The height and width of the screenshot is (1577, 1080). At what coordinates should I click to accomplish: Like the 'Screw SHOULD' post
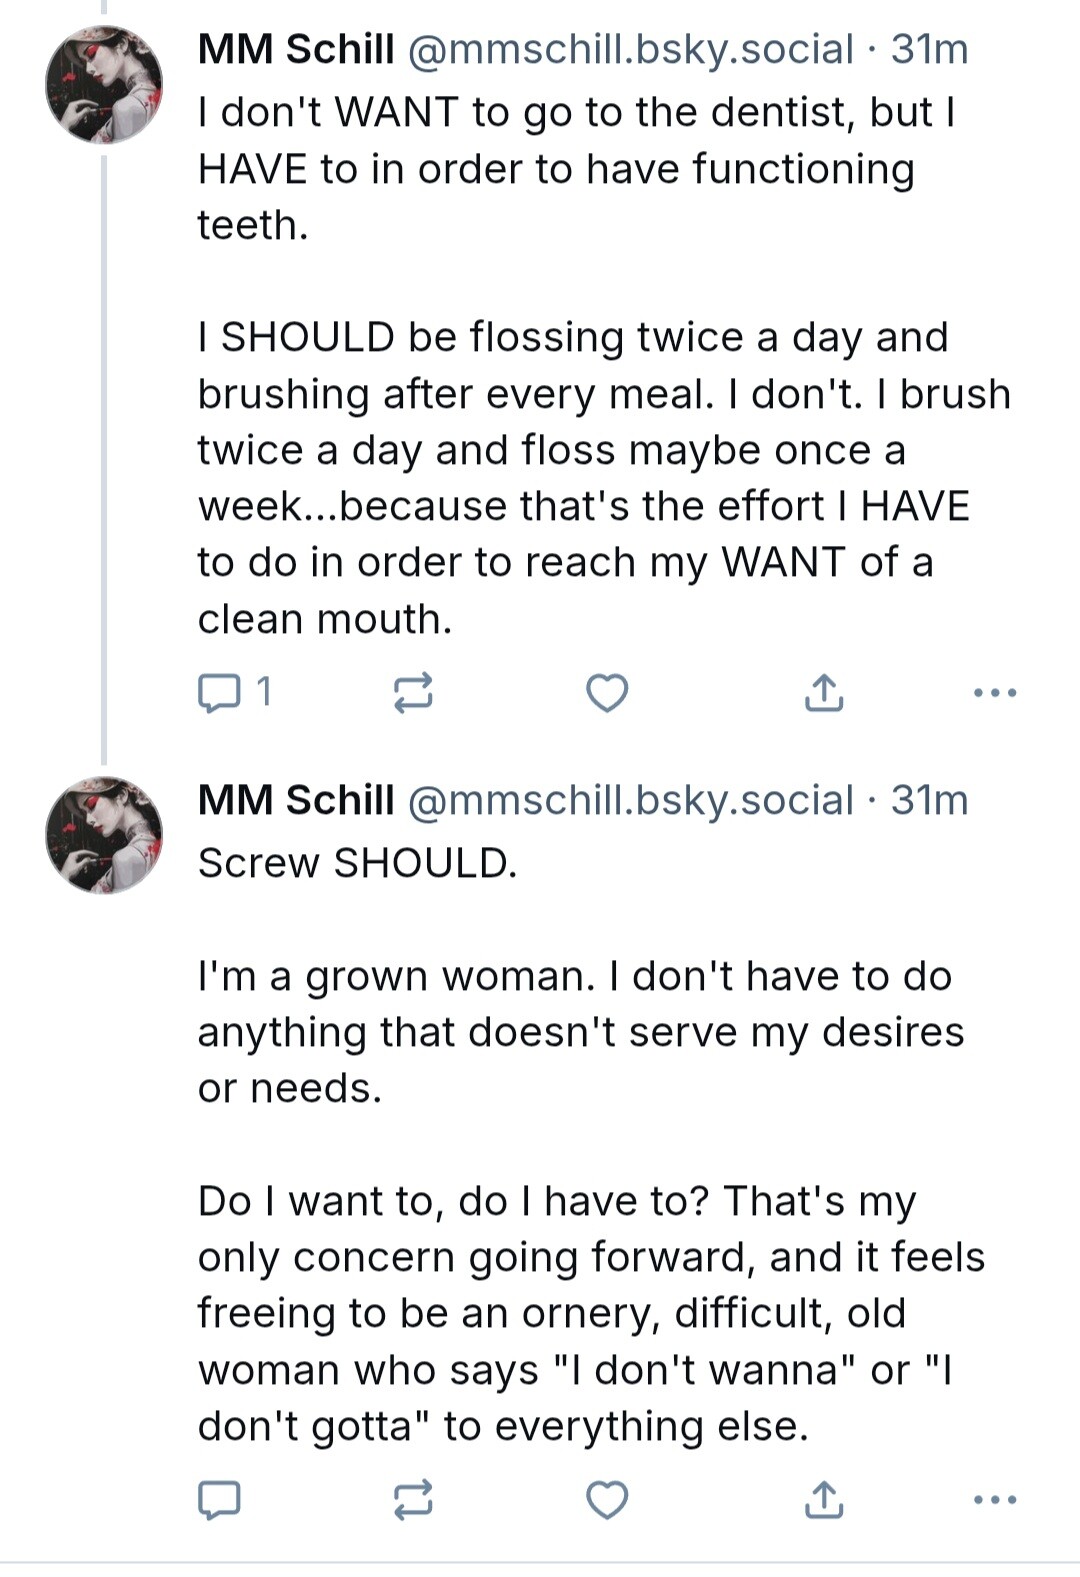click(x=606, y=1499)
